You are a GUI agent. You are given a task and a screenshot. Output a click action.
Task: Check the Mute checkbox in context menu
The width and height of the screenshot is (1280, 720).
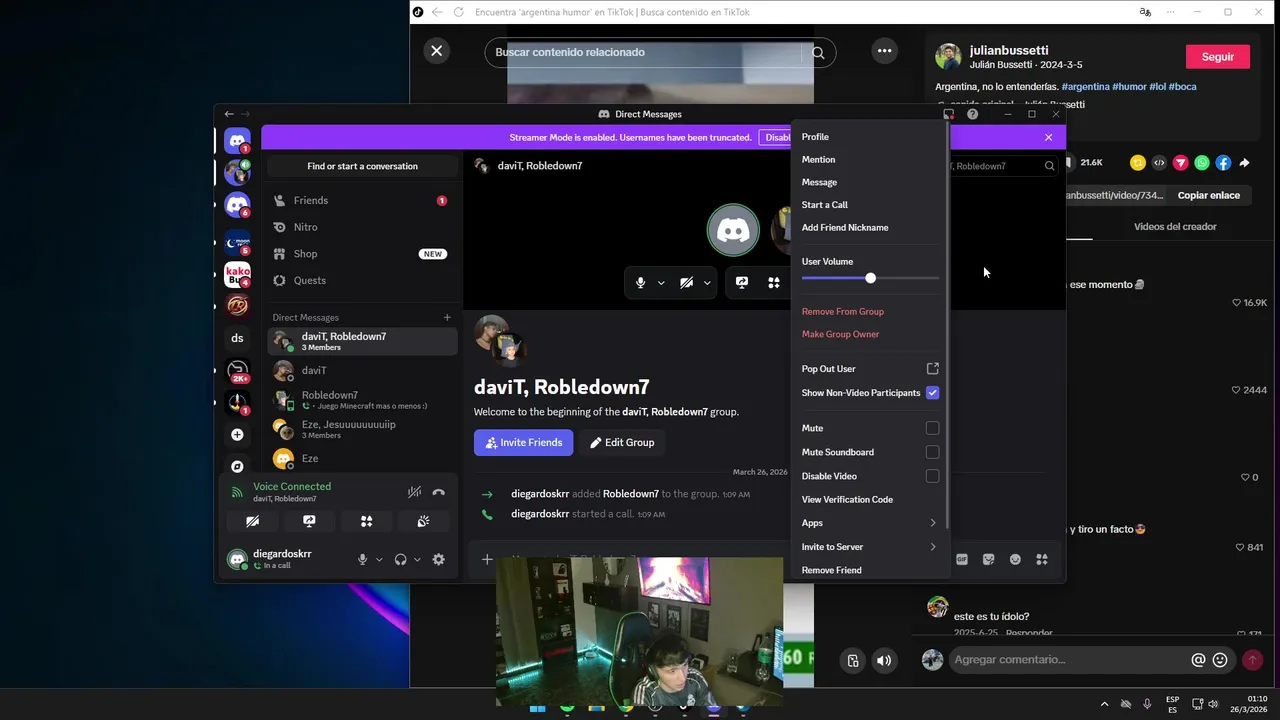(x=932, y=428)
